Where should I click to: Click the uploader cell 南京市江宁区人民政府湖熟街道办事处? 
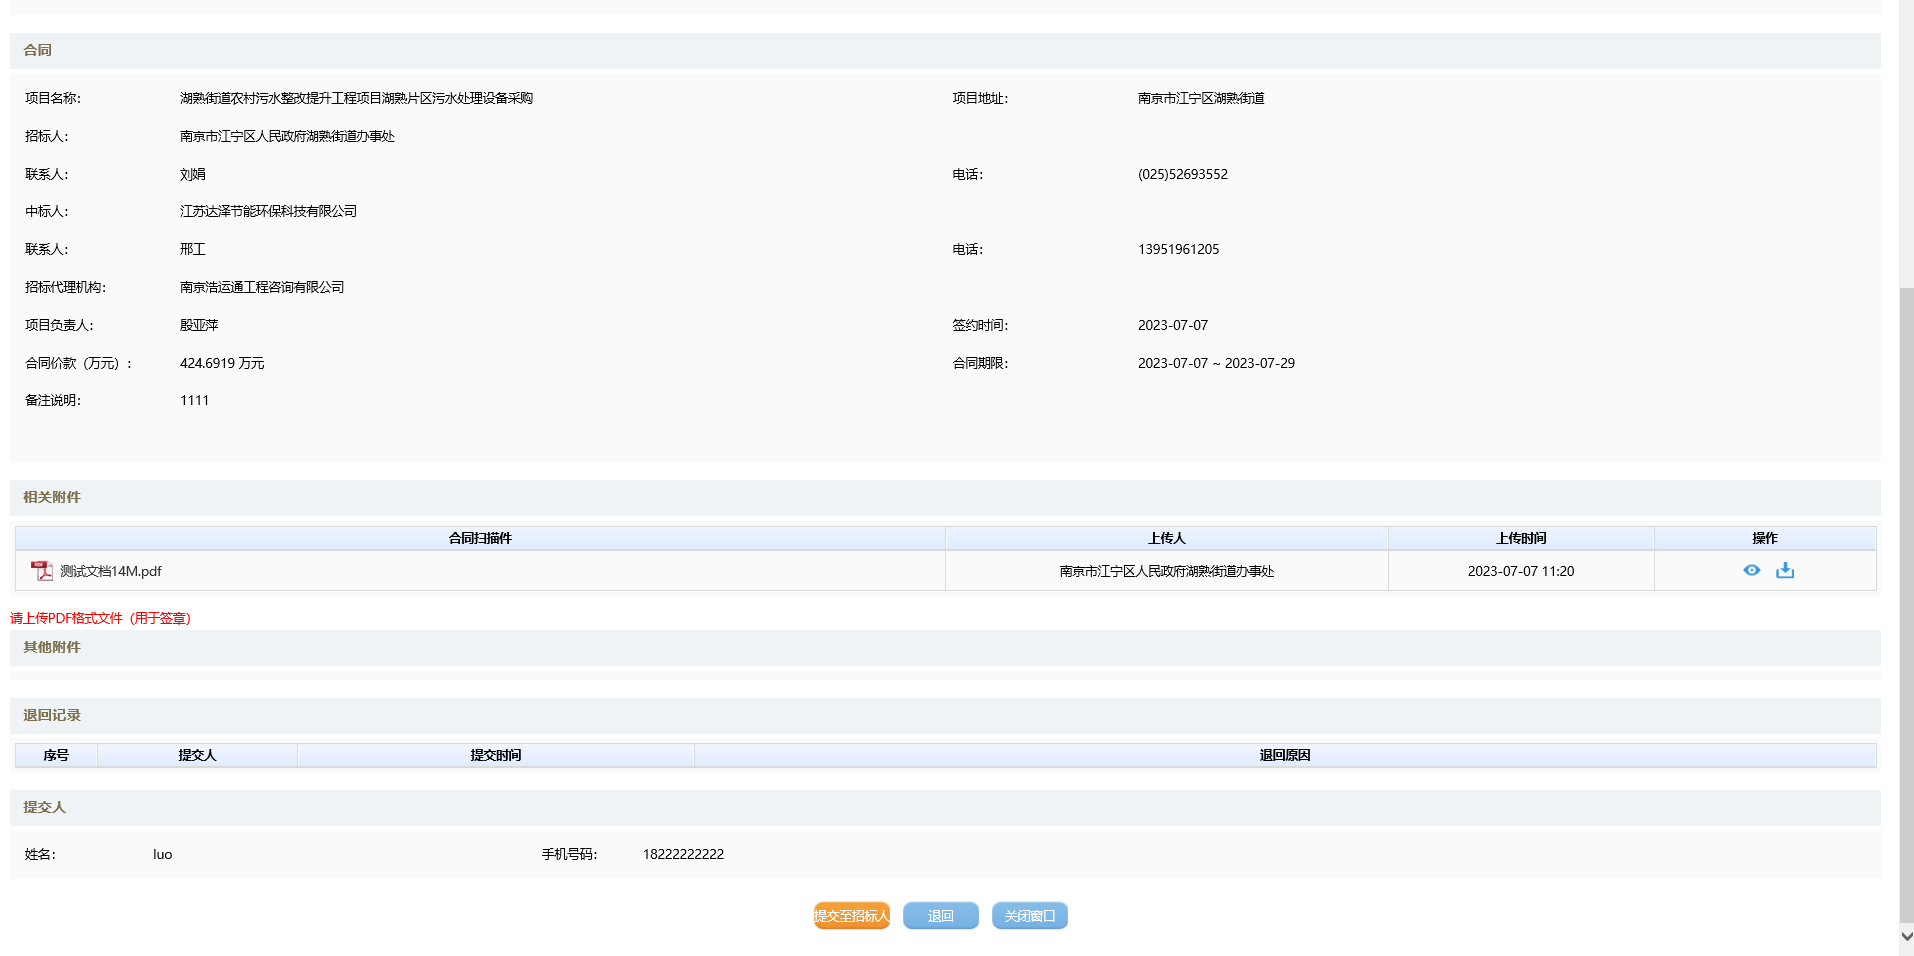[x=1166, y=571]
